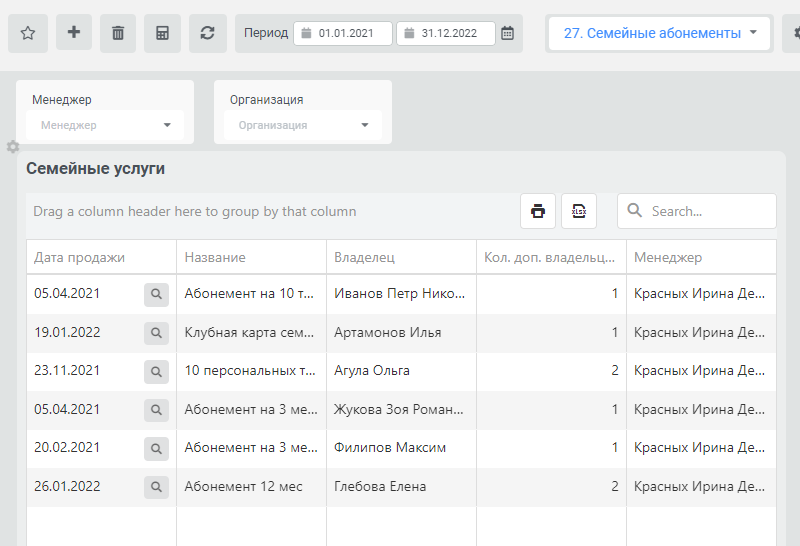Expand the Менеджер filter dropdown
The height and width of the screenshot is (546, 800).
[105, 125]
